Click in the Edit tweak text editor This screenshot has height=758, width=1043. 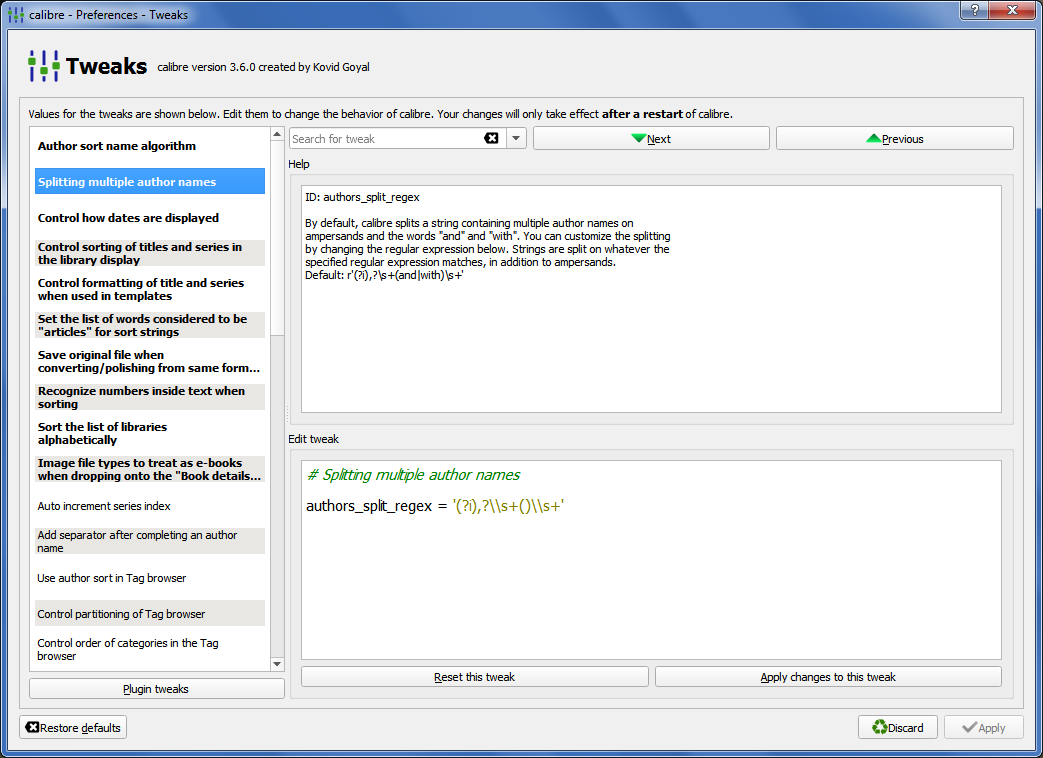651,560
